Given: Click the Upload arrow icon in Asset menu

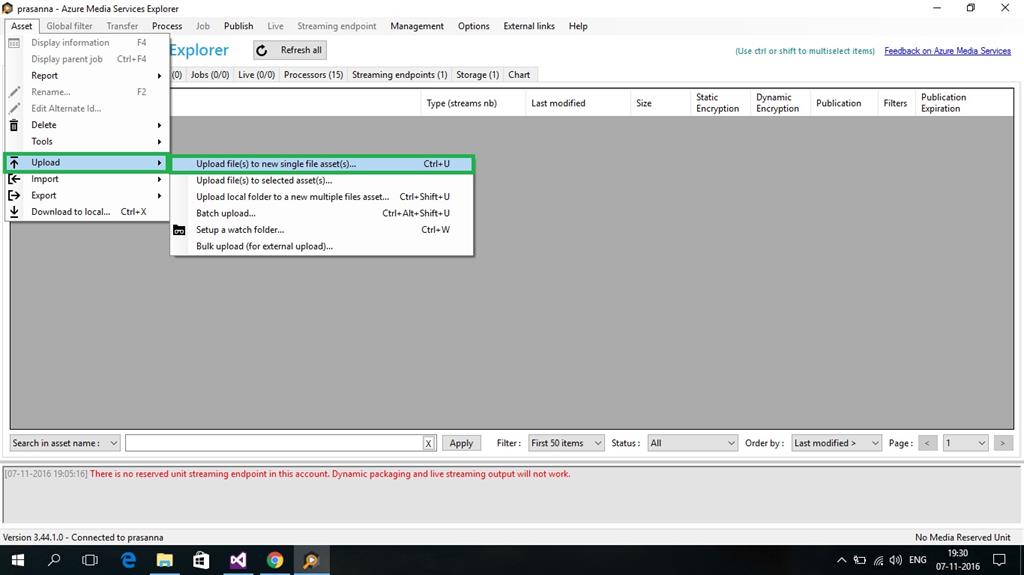Looking at the screenshot, I should pyautogui.click(x=14, y=163).
